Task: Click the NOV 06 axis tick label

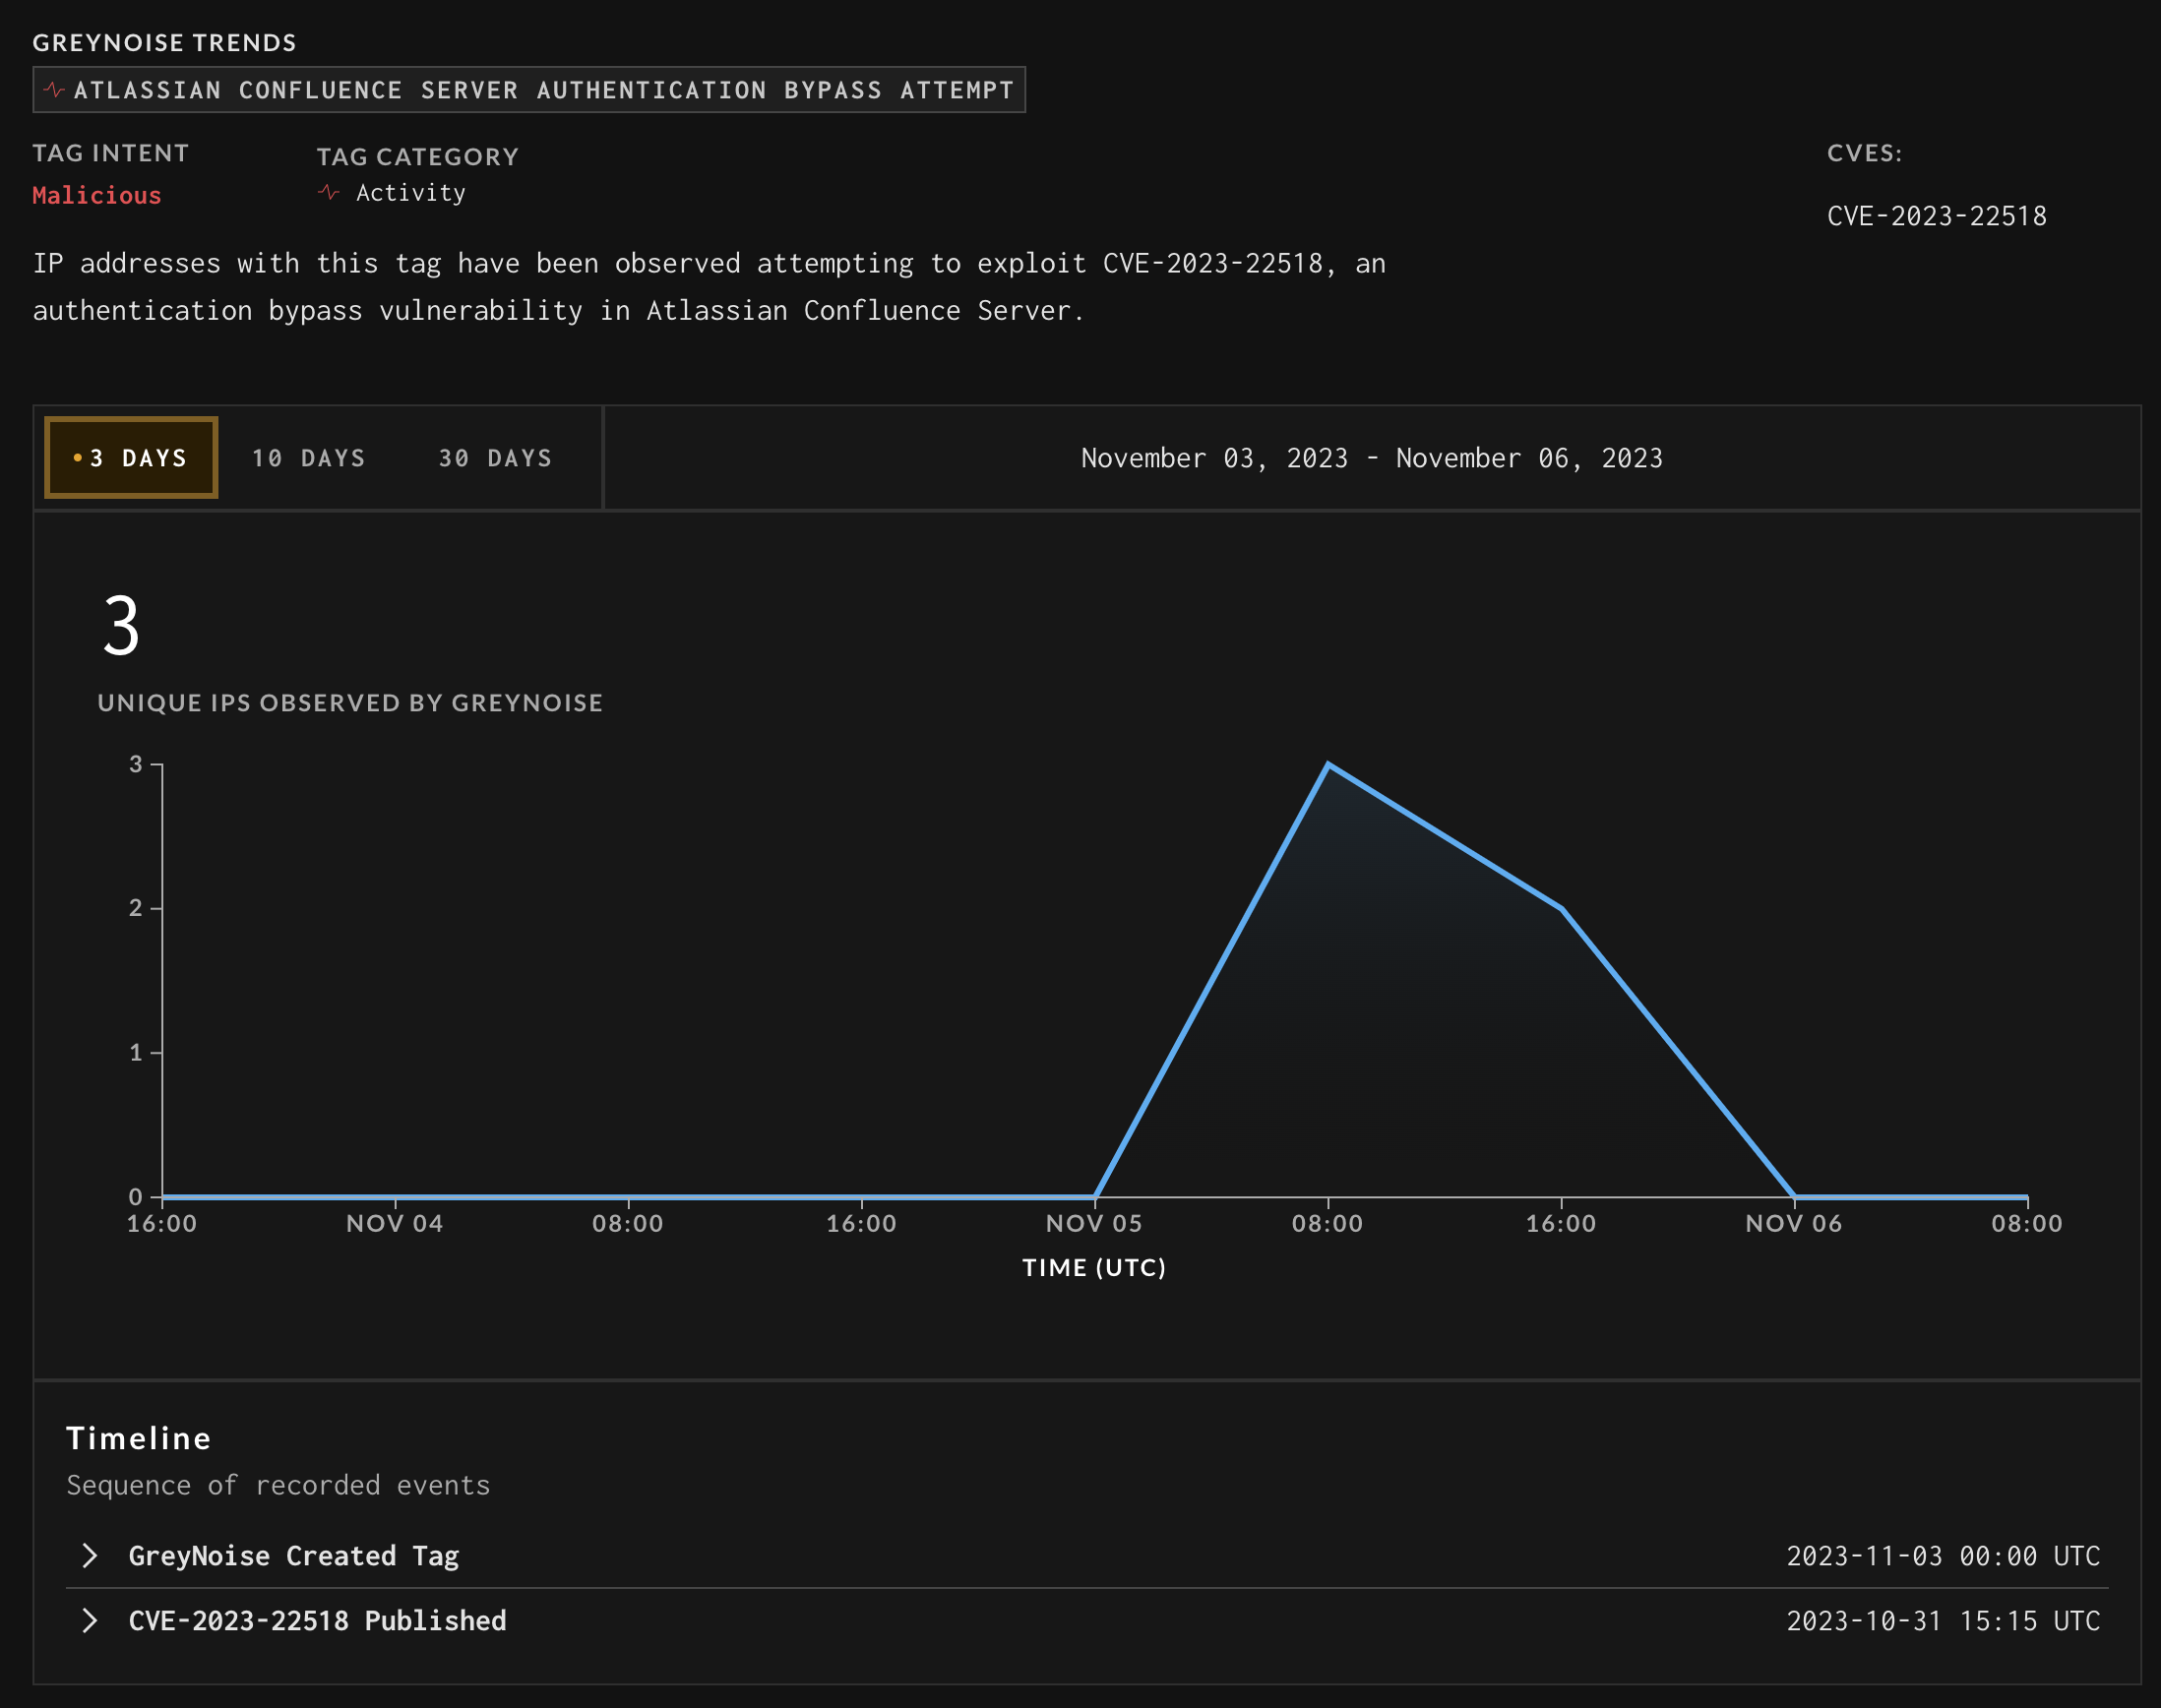Action: (x=1793, y=1223)
